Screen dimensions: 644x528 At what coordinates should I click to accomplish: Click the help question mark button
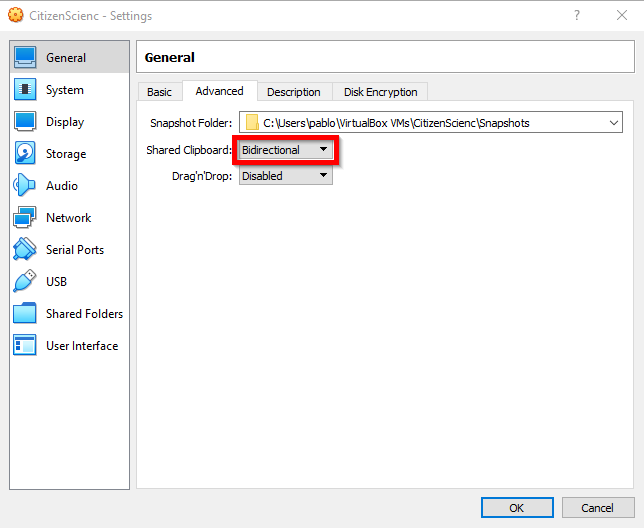(577, 16)
